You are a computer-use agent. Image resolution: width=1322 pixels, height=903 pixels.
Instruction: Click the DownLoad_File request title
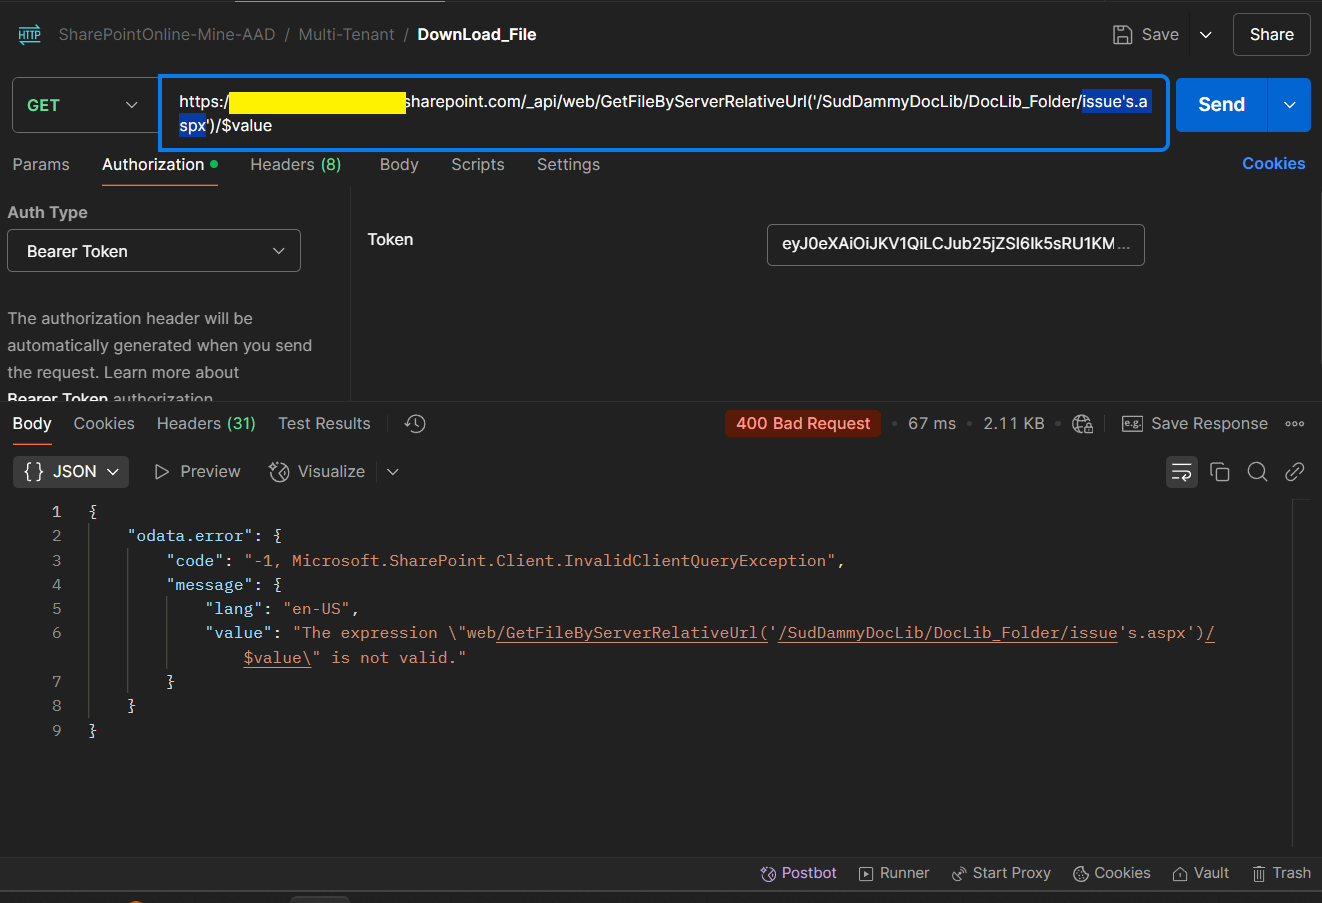click(477, 35)
